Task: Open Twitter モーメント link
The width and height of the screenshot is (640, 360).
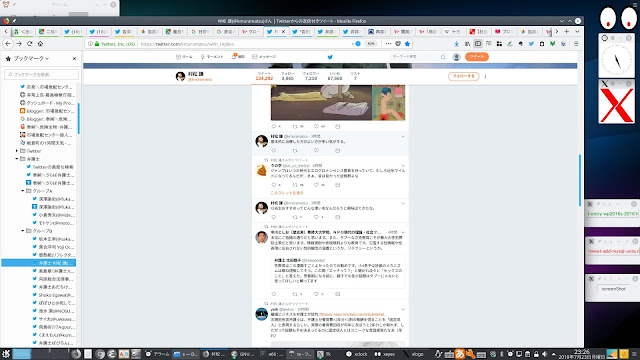Action: (212, 57)
